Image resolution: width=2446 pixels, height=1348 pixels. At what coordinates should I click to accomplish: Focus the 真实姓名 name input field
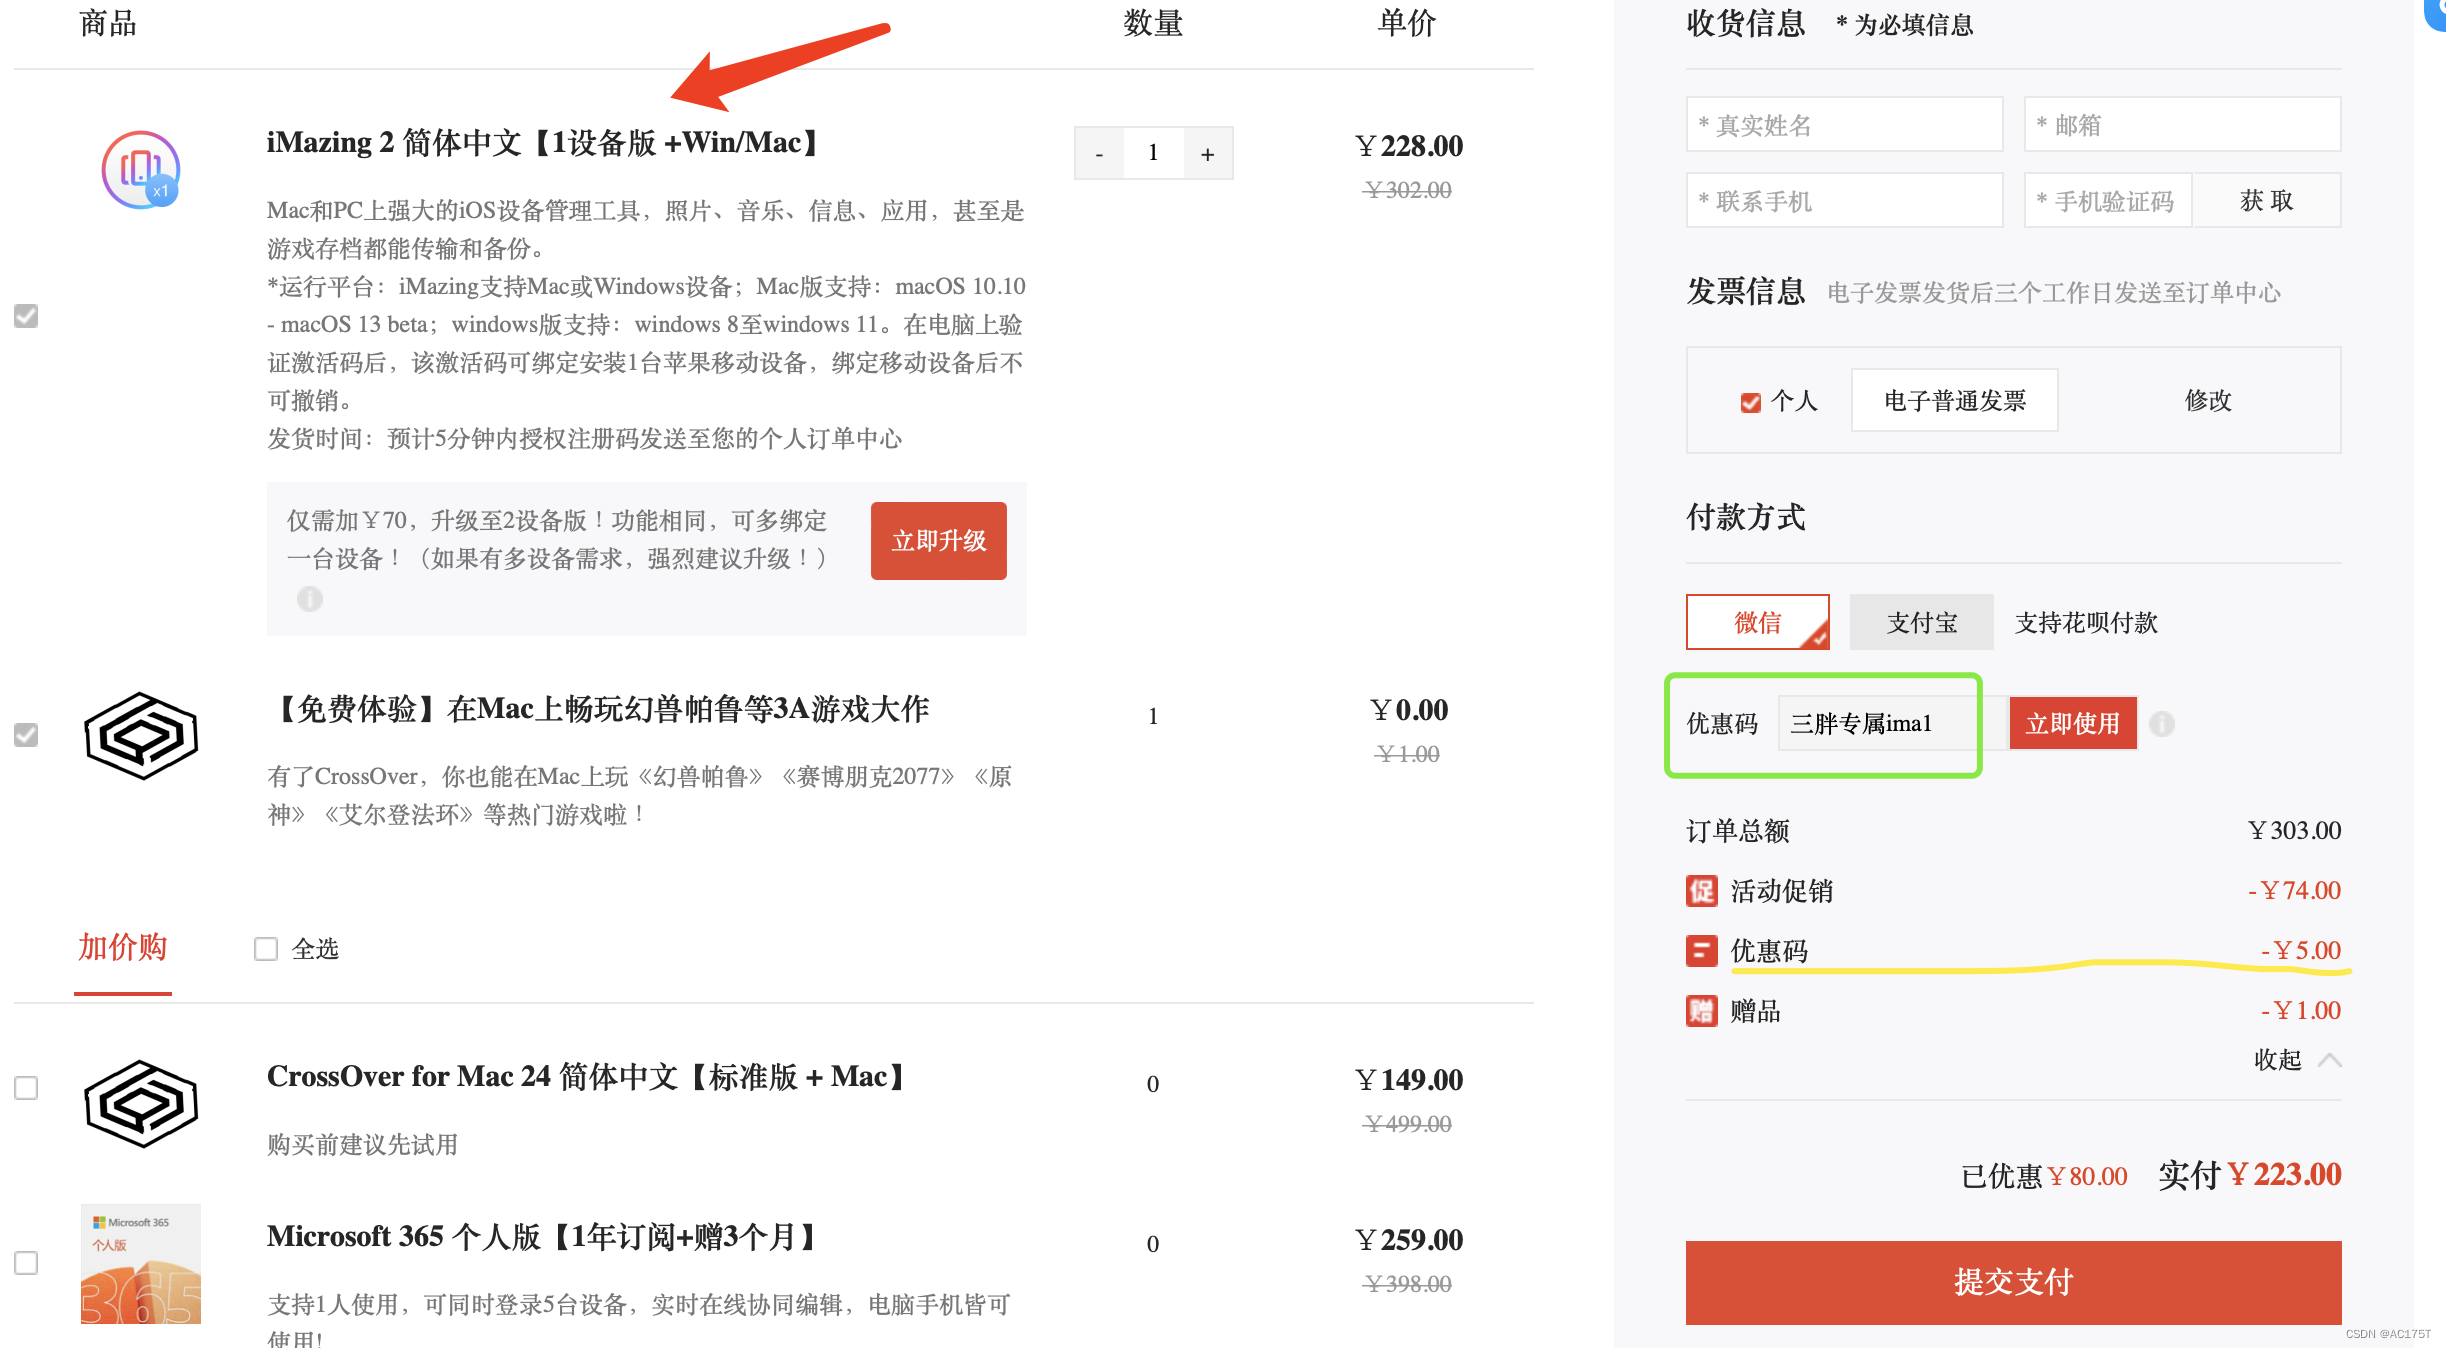click(x=1845, y=125)
